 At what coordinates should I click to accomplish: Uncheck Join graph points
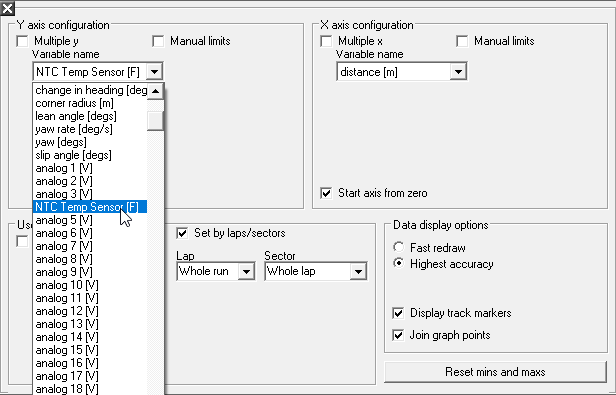[398, 335]
